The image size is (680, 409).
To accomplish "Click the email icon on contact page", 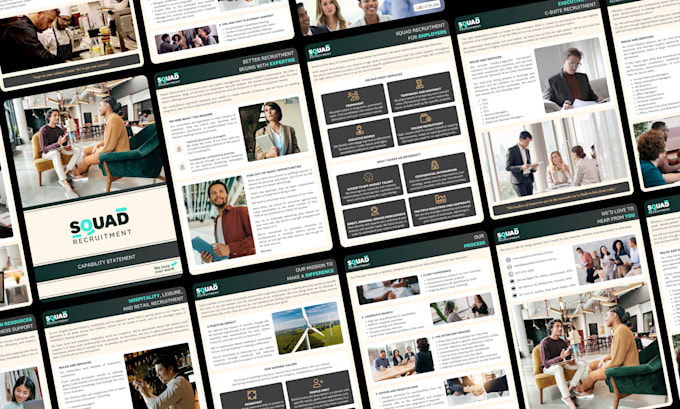I will pos(510,268).
